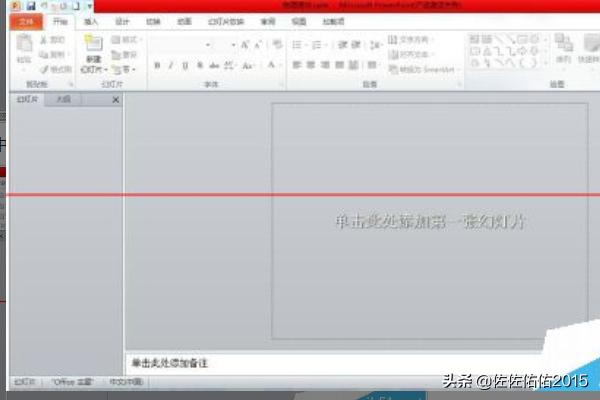Click the Cut icon in clipboard group
The height and width of the screenshot is (400, 600).
[x=55, y=41]
